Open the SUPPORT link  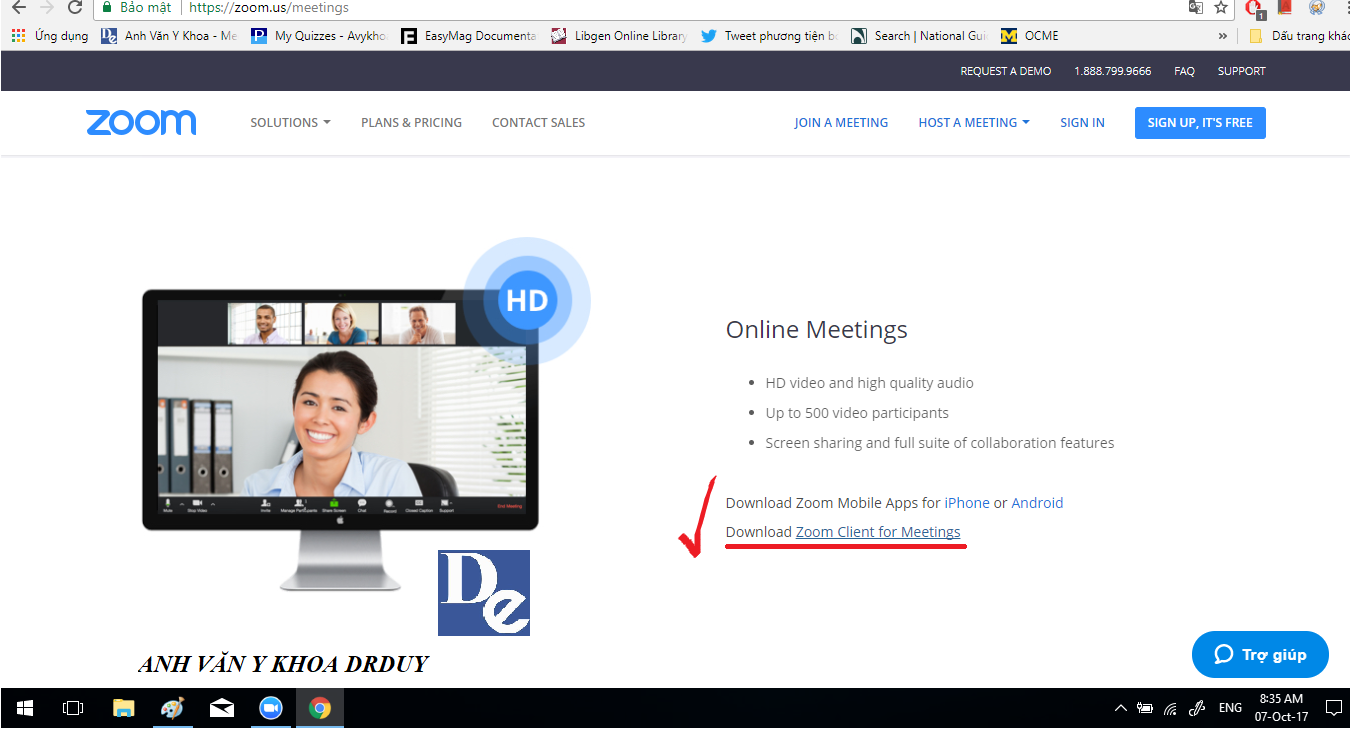[1241, 71]
